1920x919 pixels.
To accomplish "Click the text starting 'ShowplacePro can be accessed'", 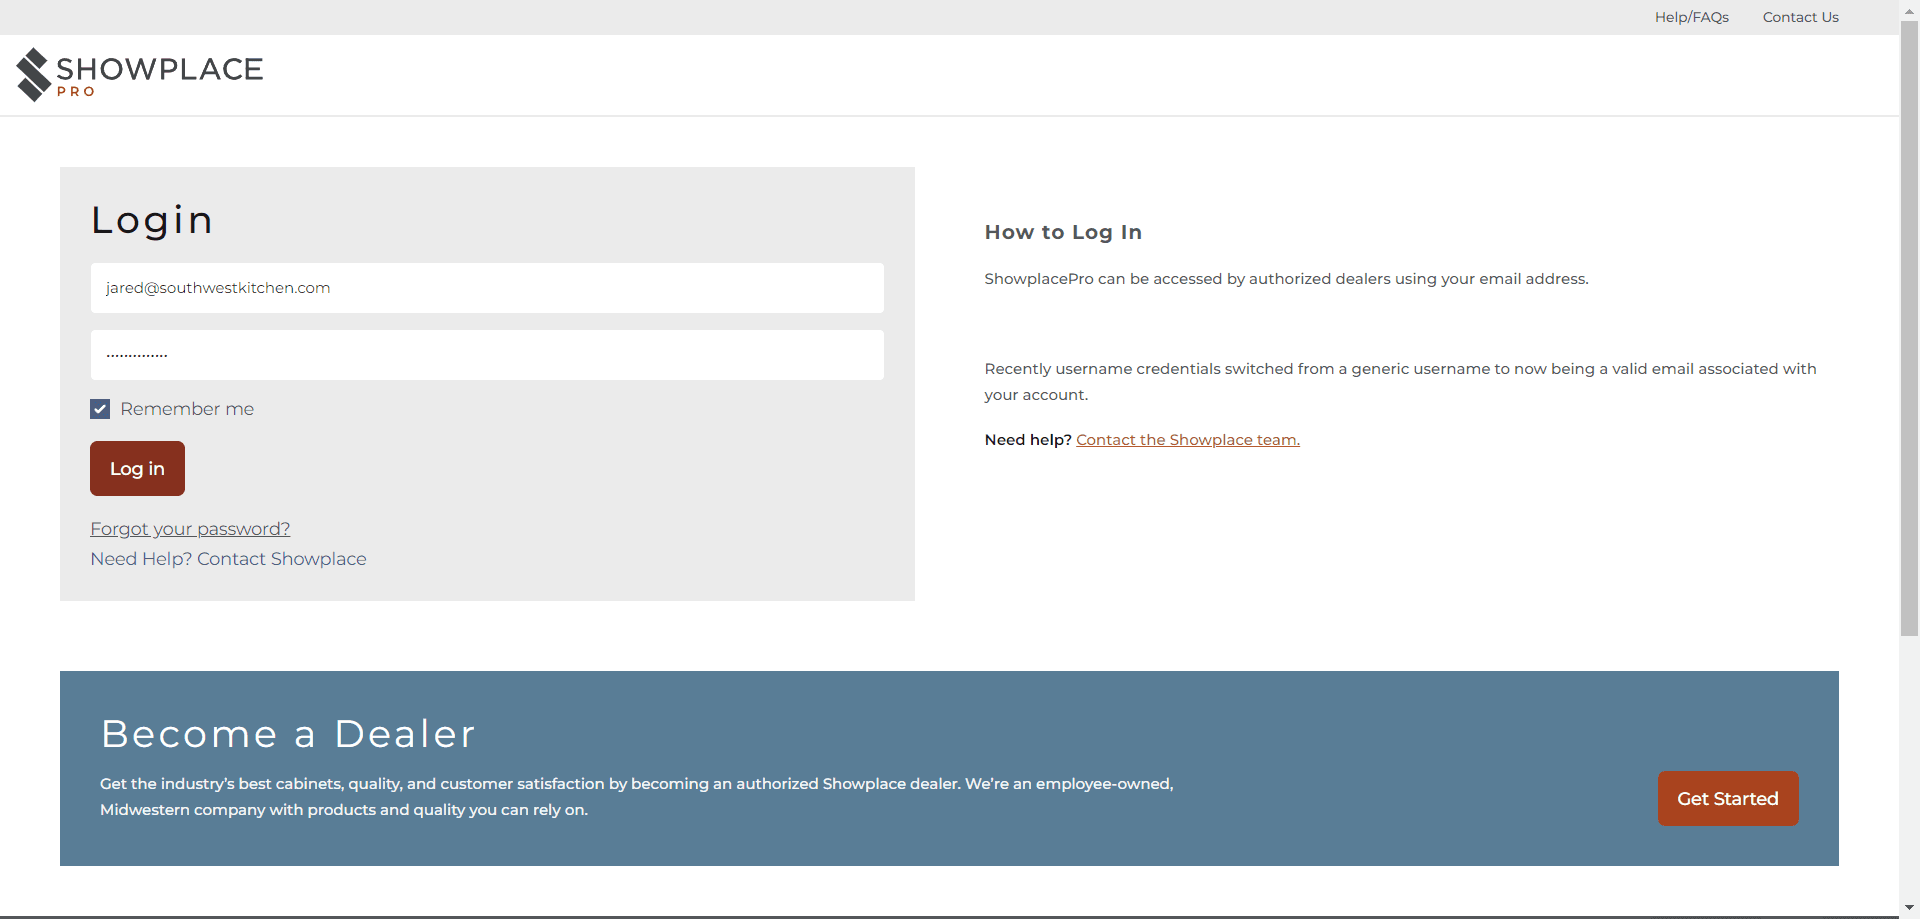I will click(x=1286, y=279).
